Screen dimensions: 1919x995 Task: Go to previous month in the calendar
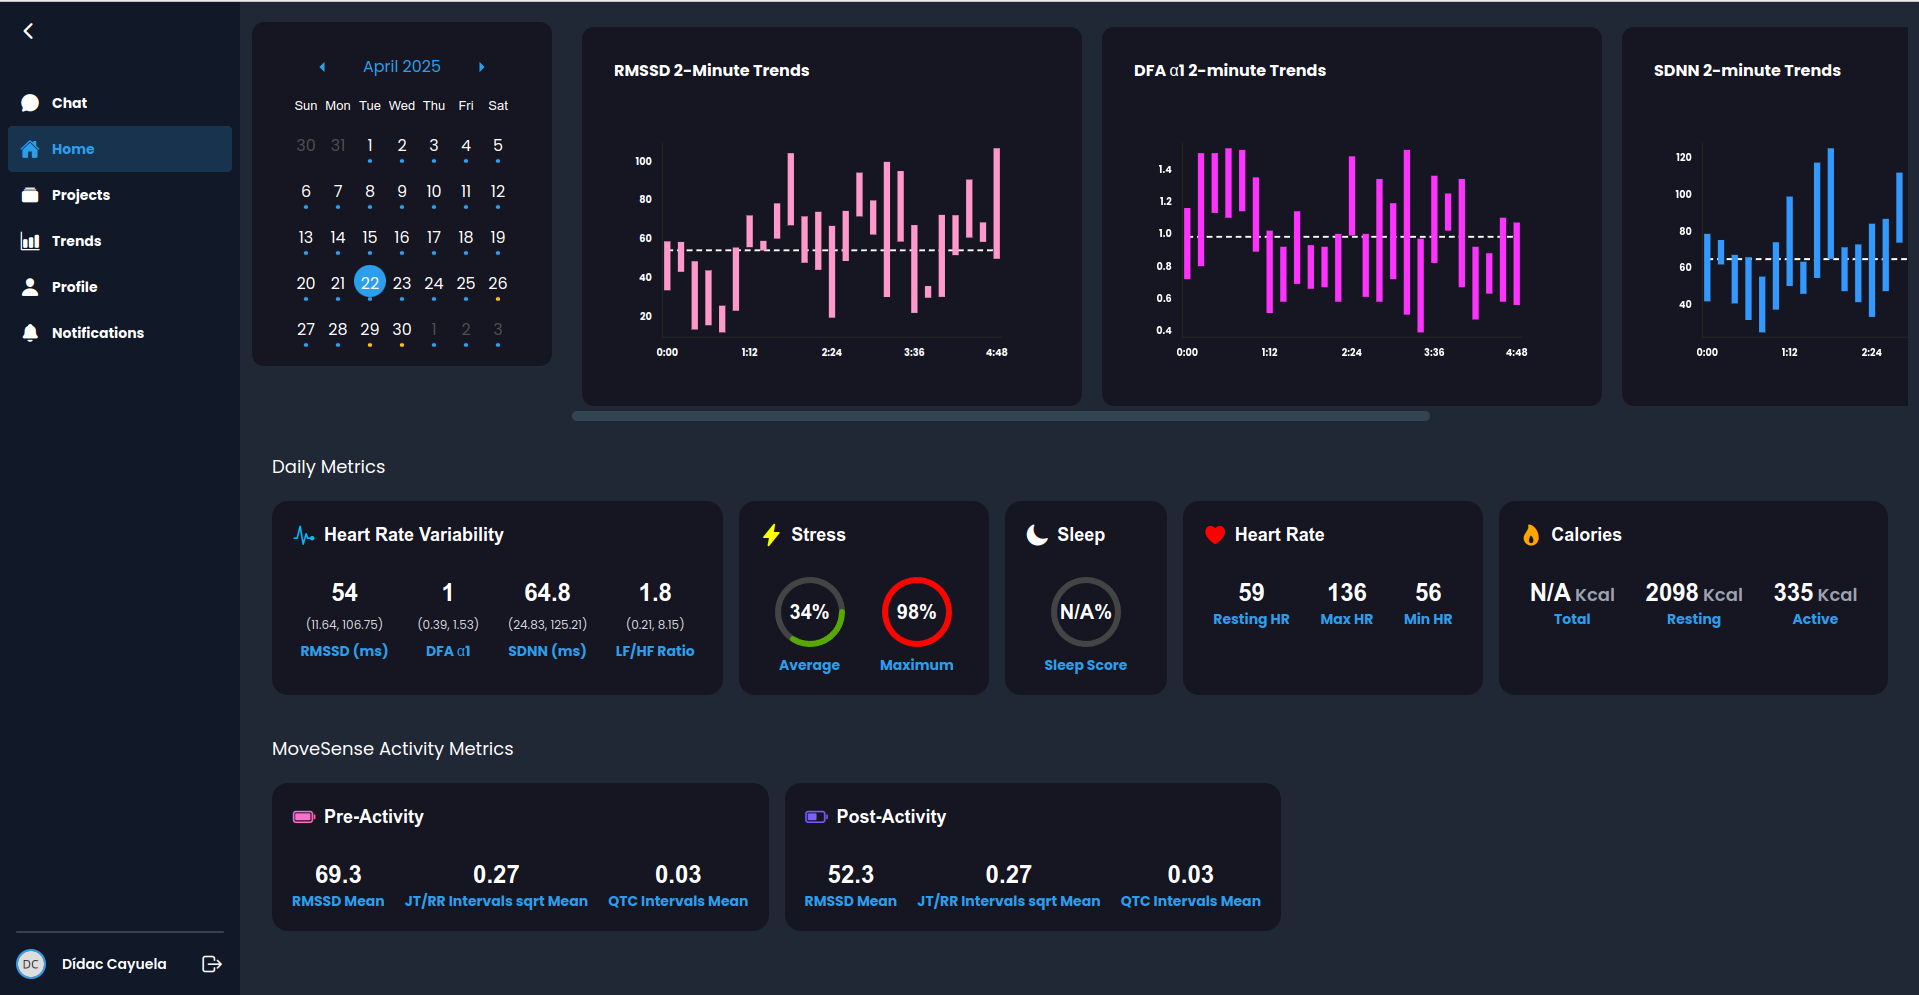[322, 66]
